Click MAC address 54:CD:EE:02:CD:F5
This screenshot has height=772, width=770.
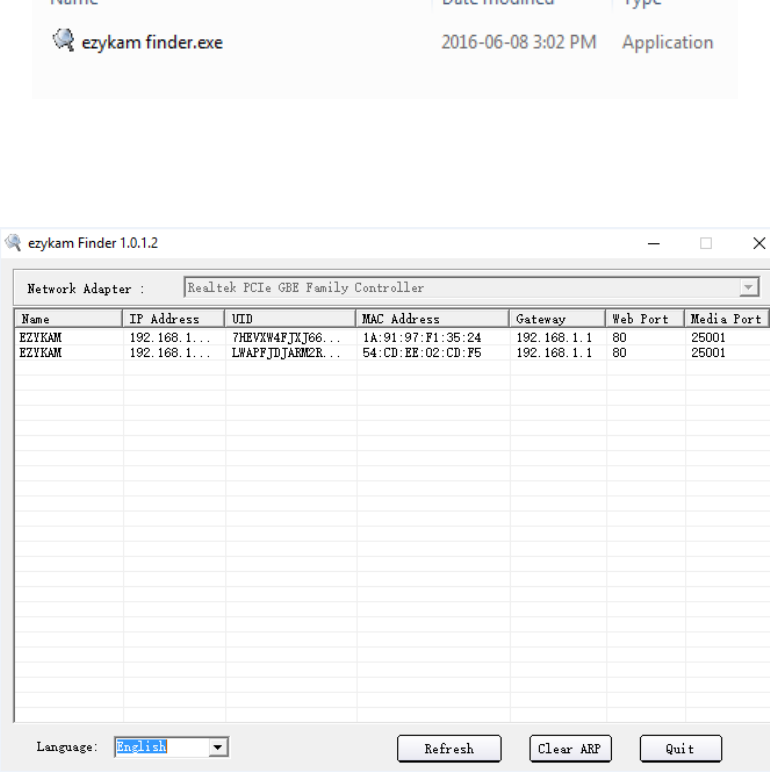(422, 353)
